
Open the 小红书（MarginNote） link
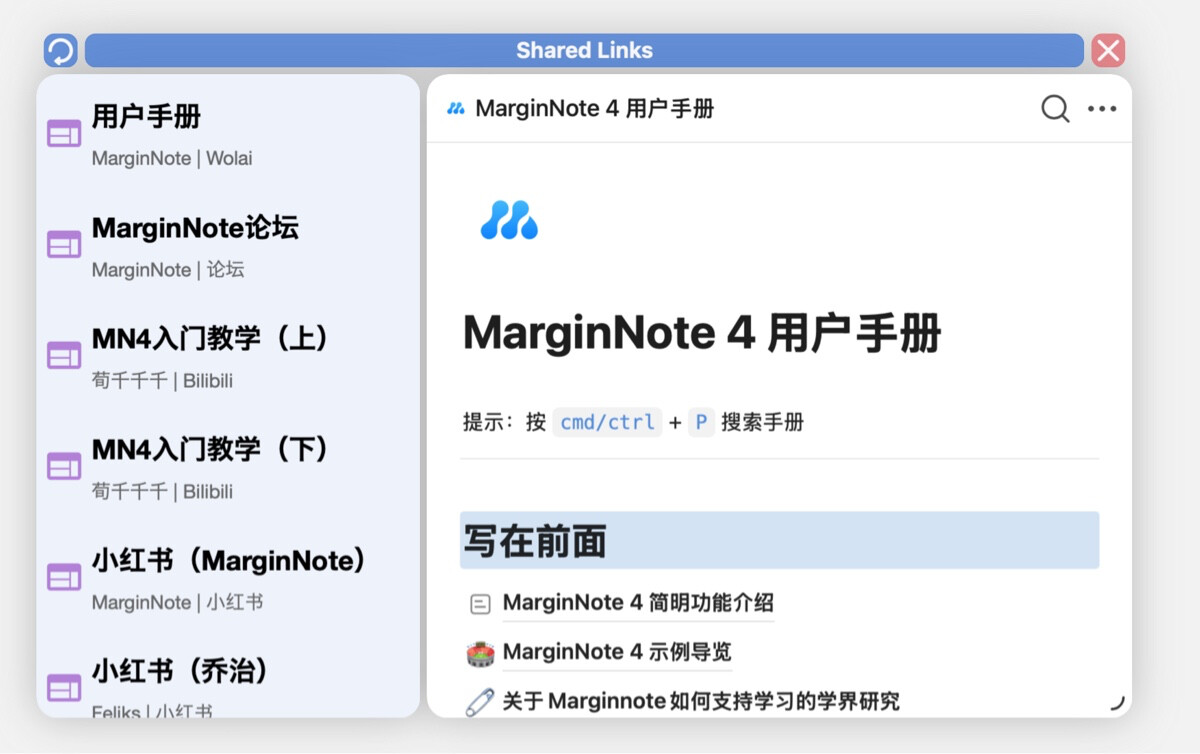(229, 561)
